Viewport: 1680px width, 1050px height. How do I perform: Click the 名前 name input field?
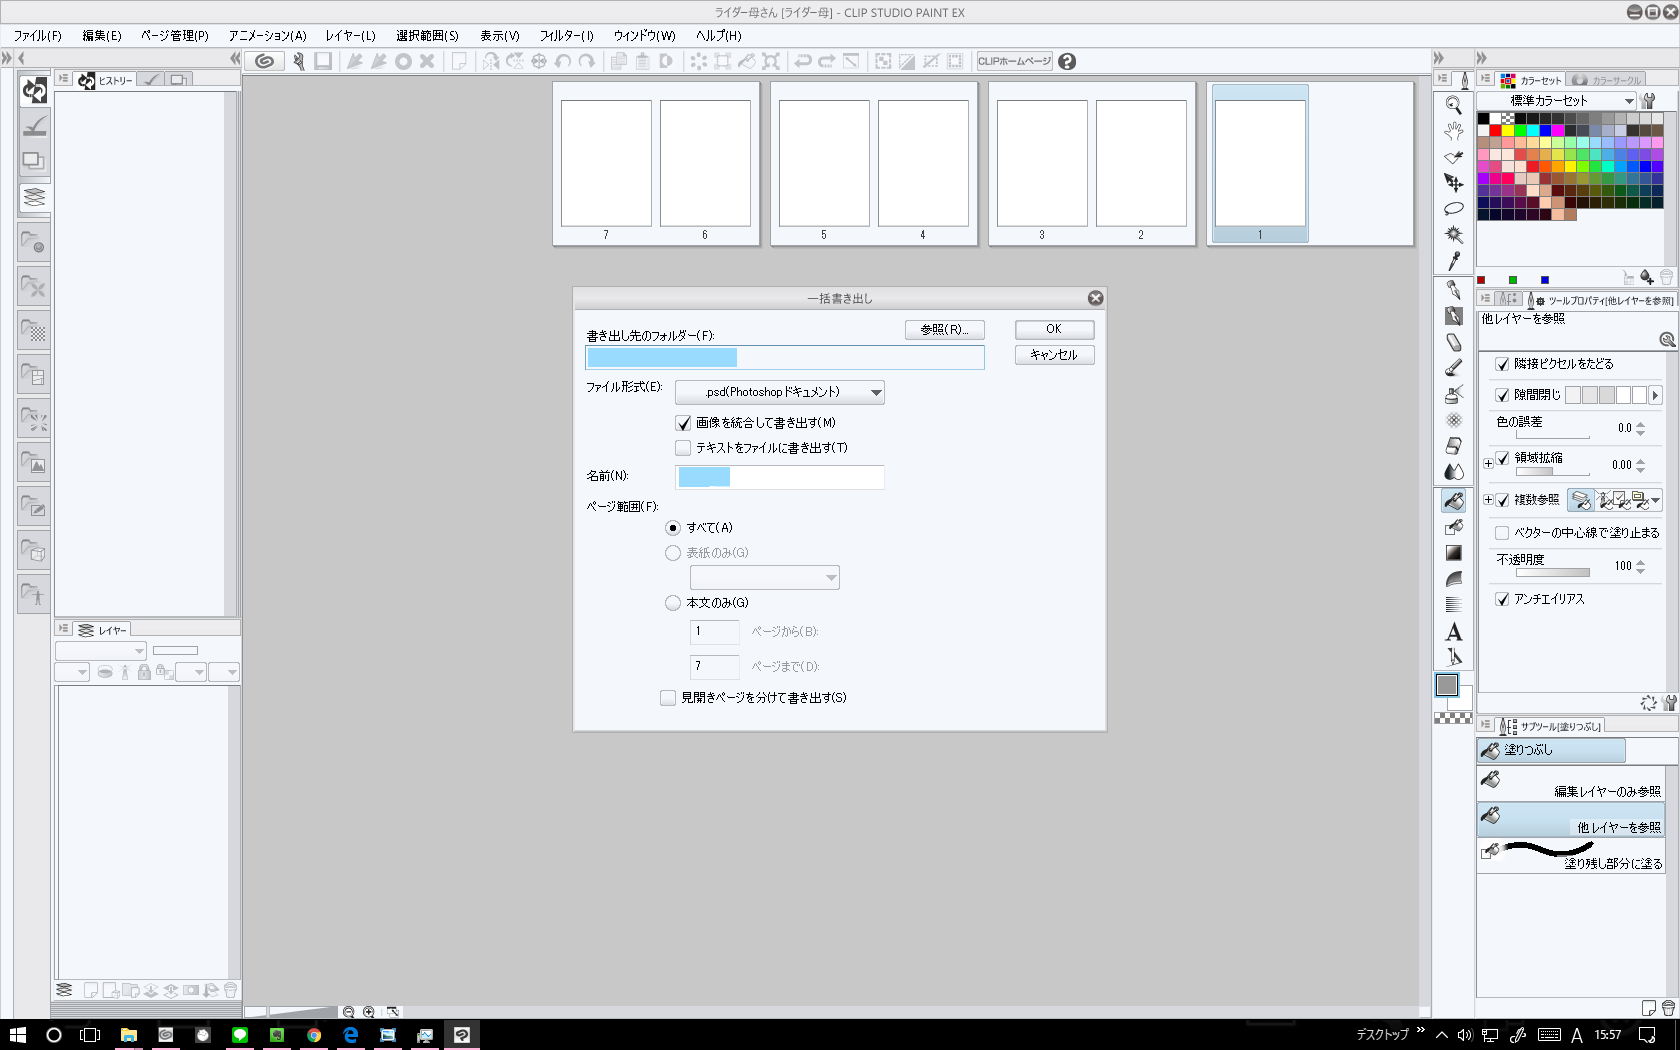pos(780,477)
